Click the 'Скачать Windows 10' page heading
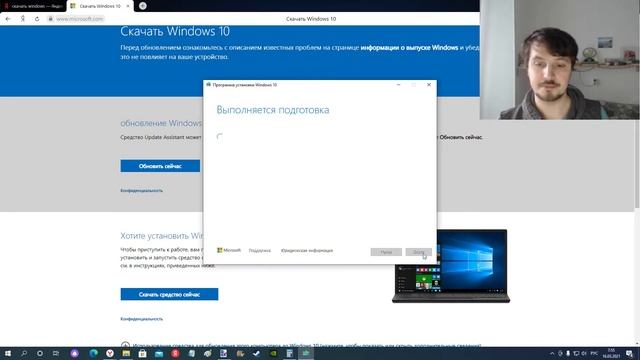Image resolution: width=640 pixels, height=360 pixels. 175,31
